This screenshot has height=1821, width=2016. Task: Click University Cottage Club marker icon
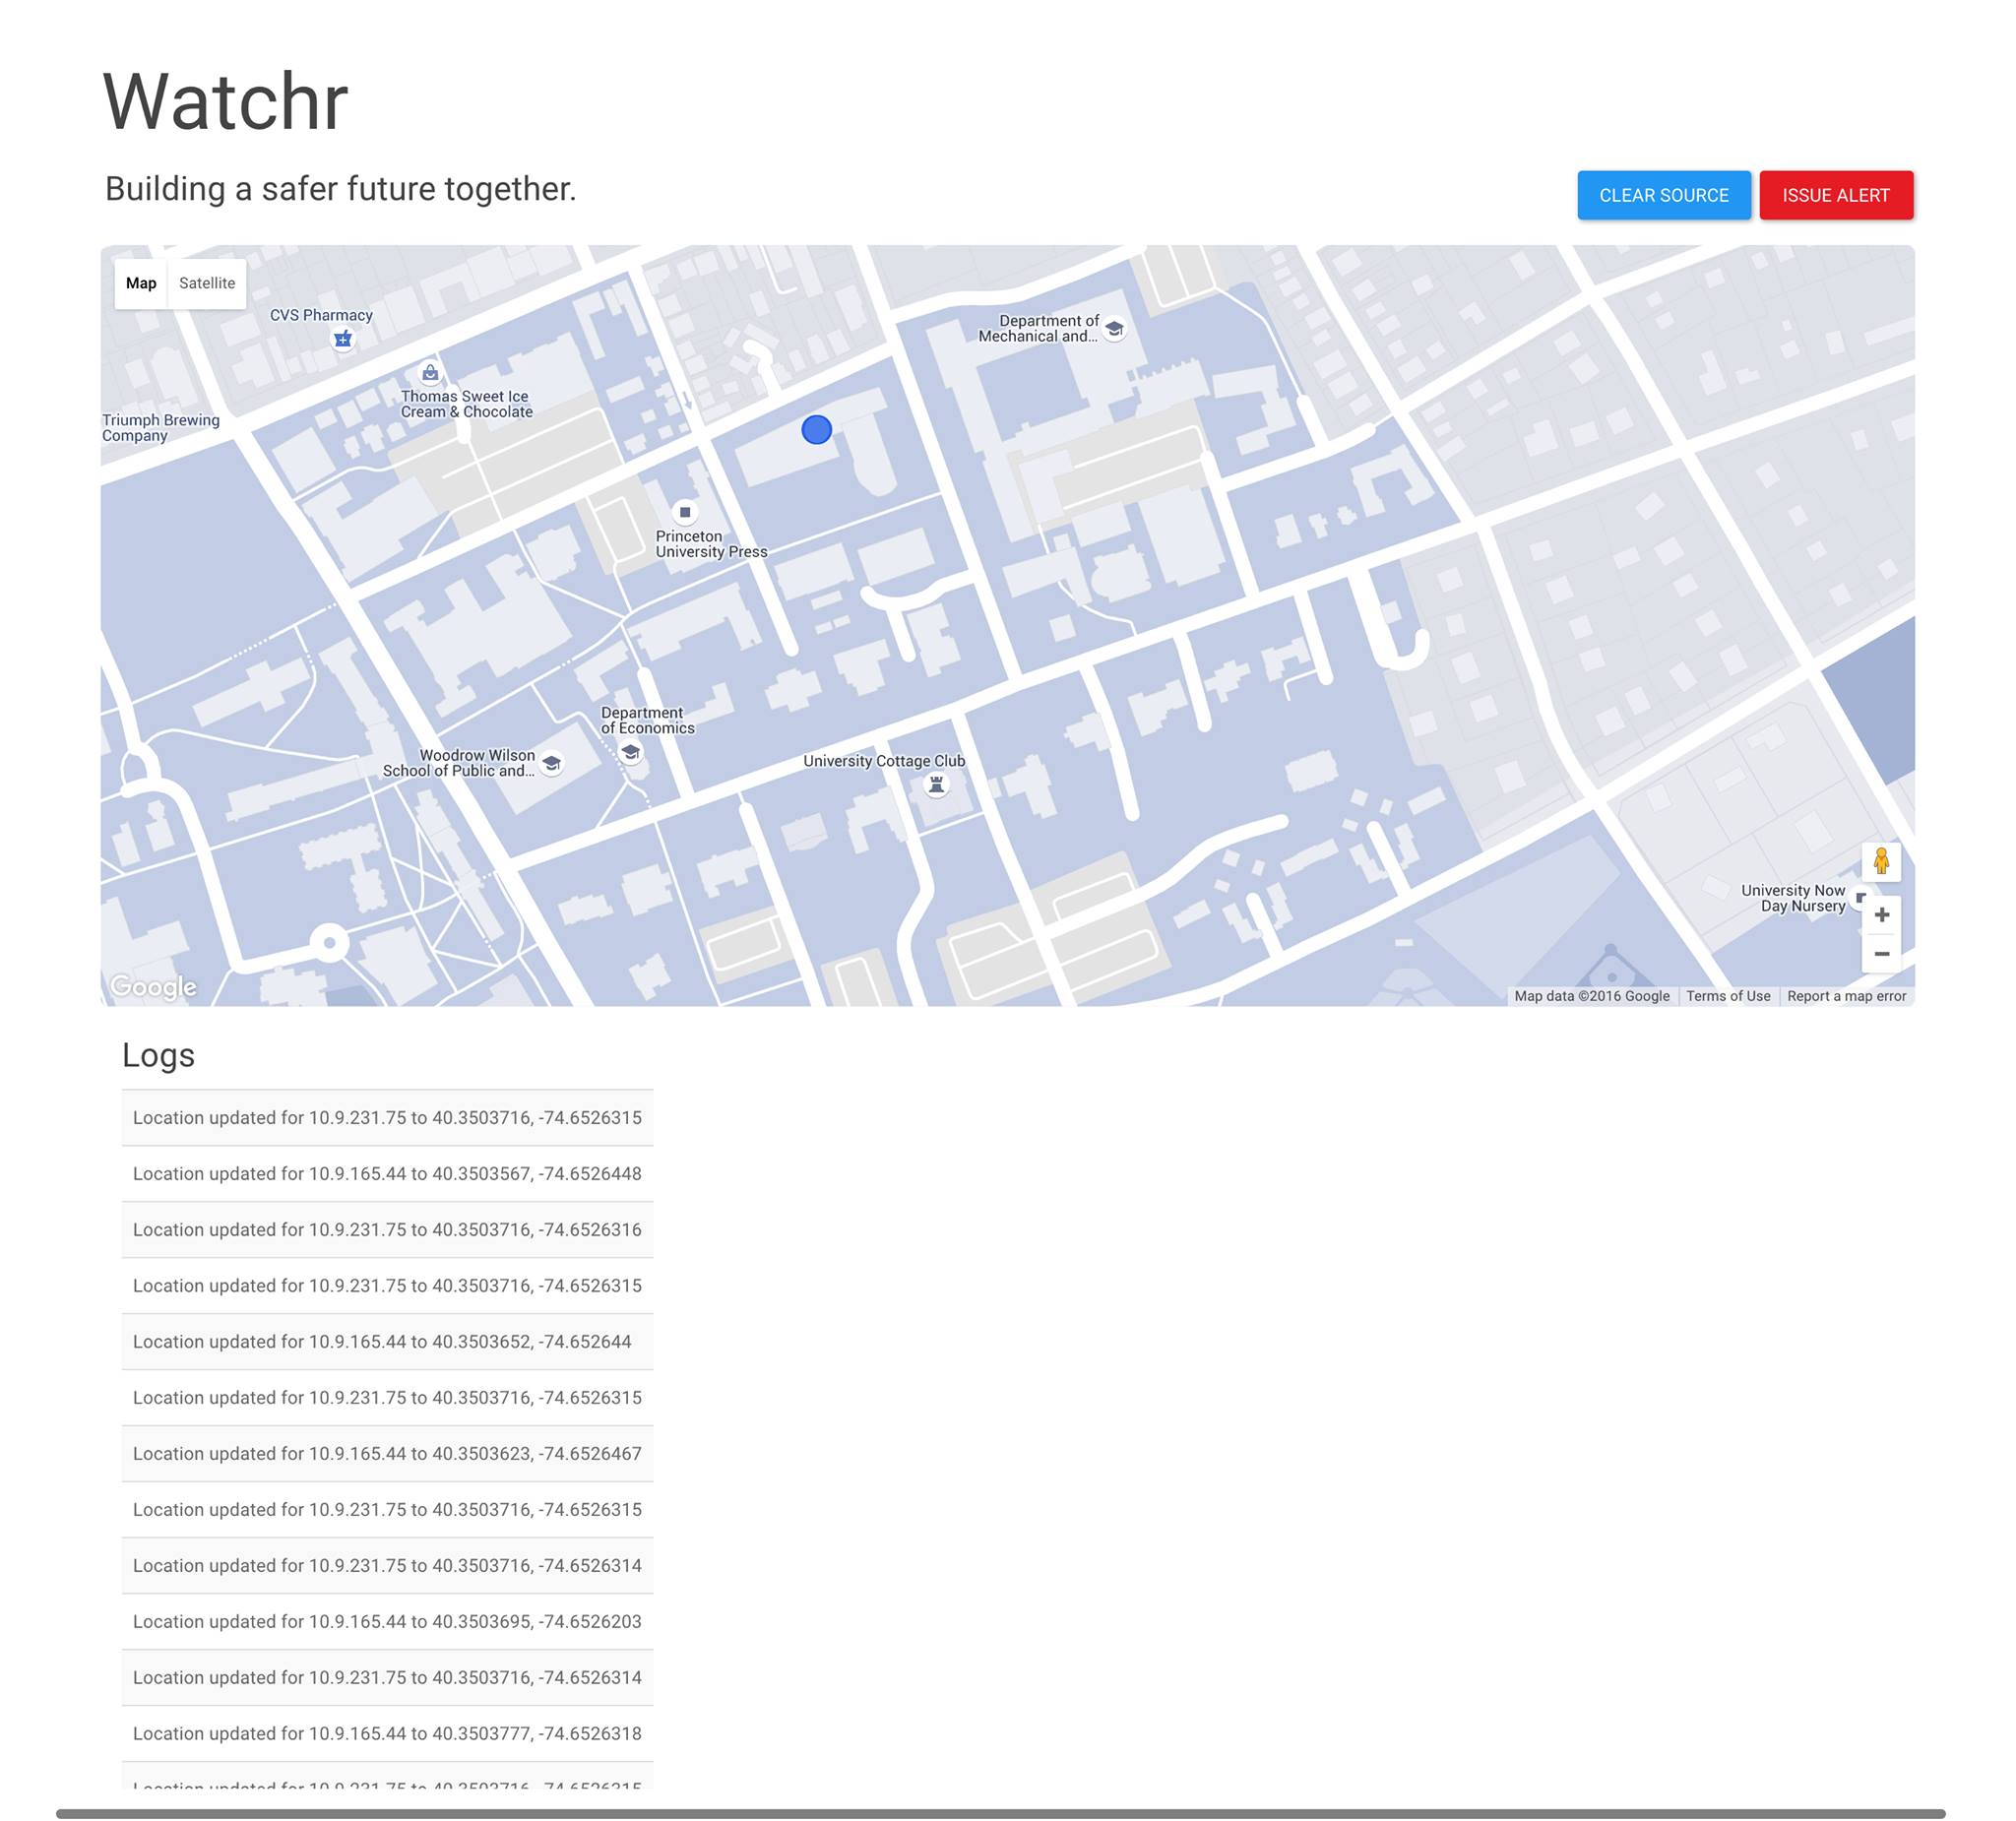pyautogui.click(x=936, y=784)
